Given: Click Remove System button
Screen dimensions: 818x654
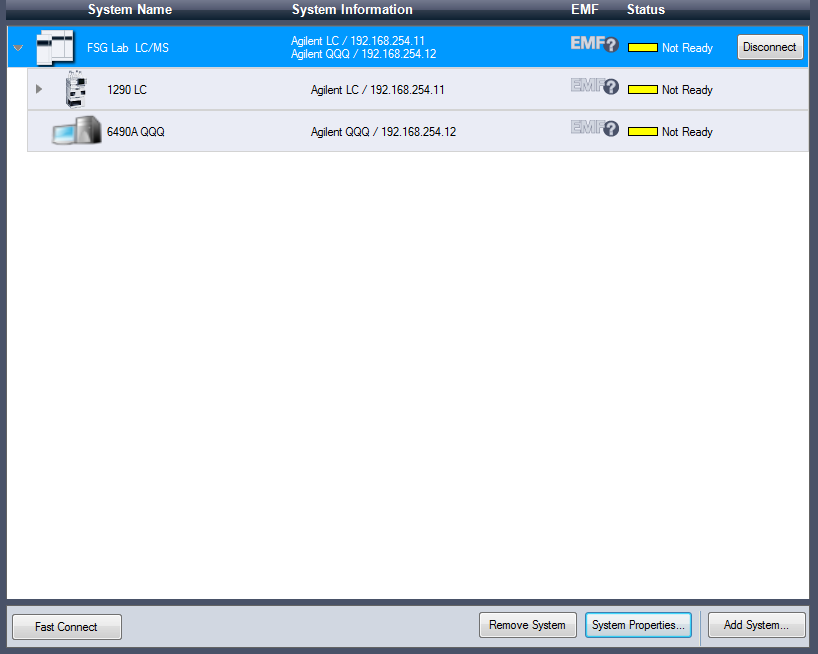Looking at the screenshot, I should [x=527, y=625].
